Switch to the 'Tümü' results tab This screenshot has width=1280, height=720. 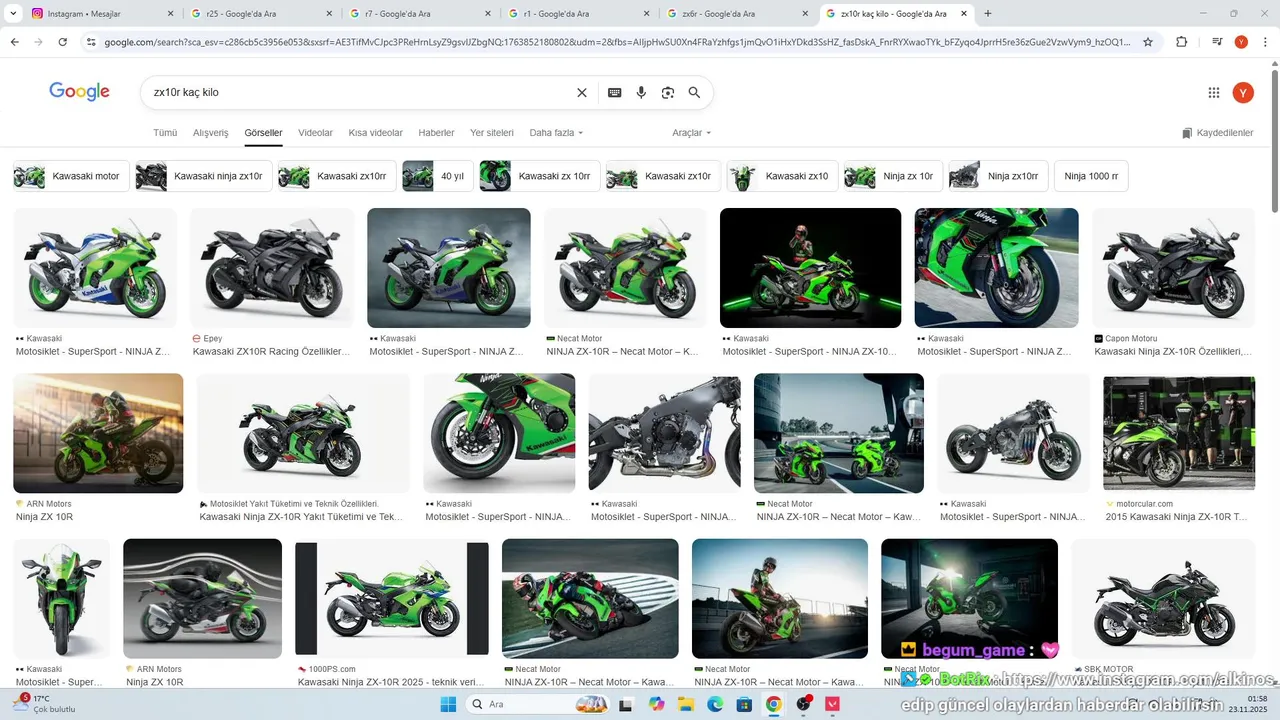(165, 133)
